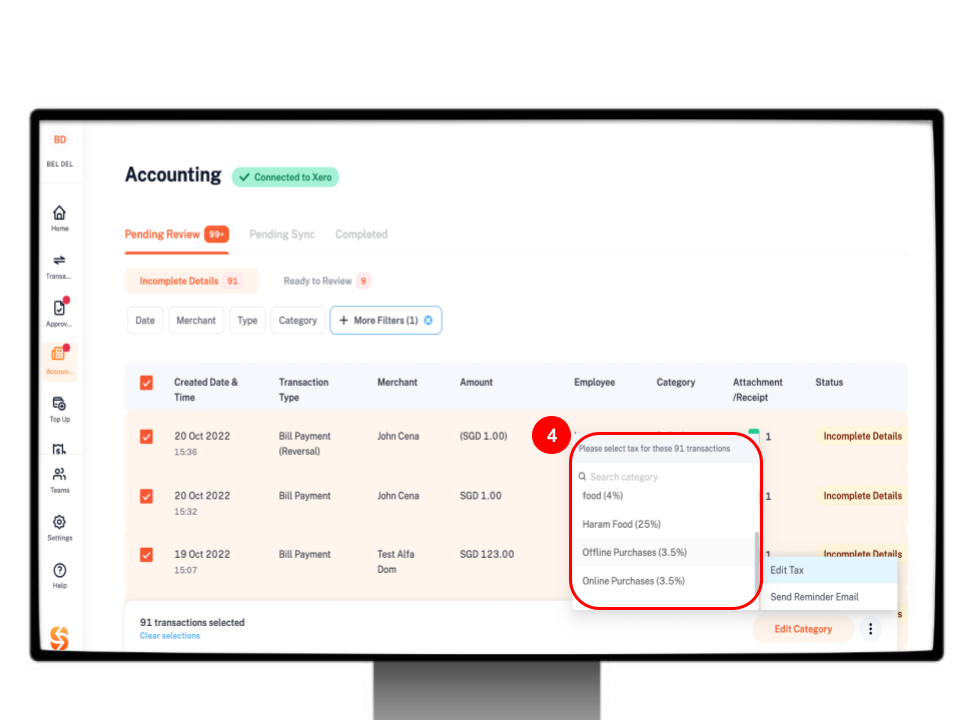This screenshot has width=960, height=720.
Task: Click the Merchant column header
Action: click(397, 382)
